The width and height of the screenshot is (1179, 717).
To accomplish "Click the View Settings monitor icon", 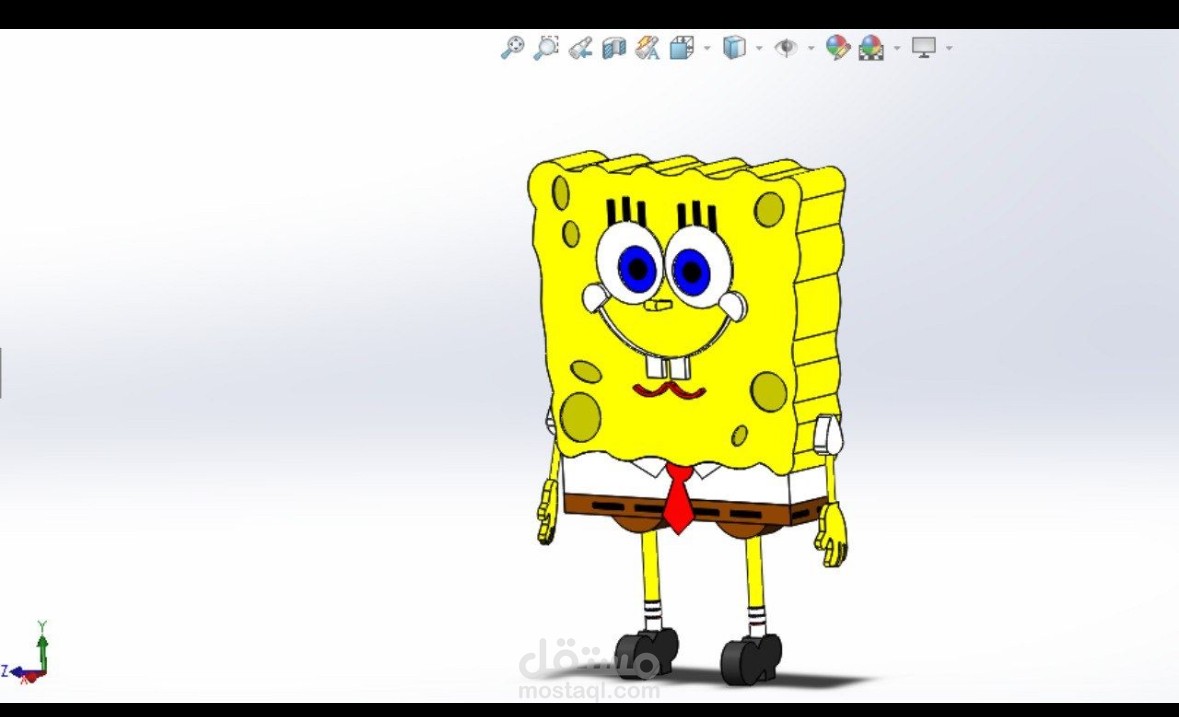I will [923, 47].
